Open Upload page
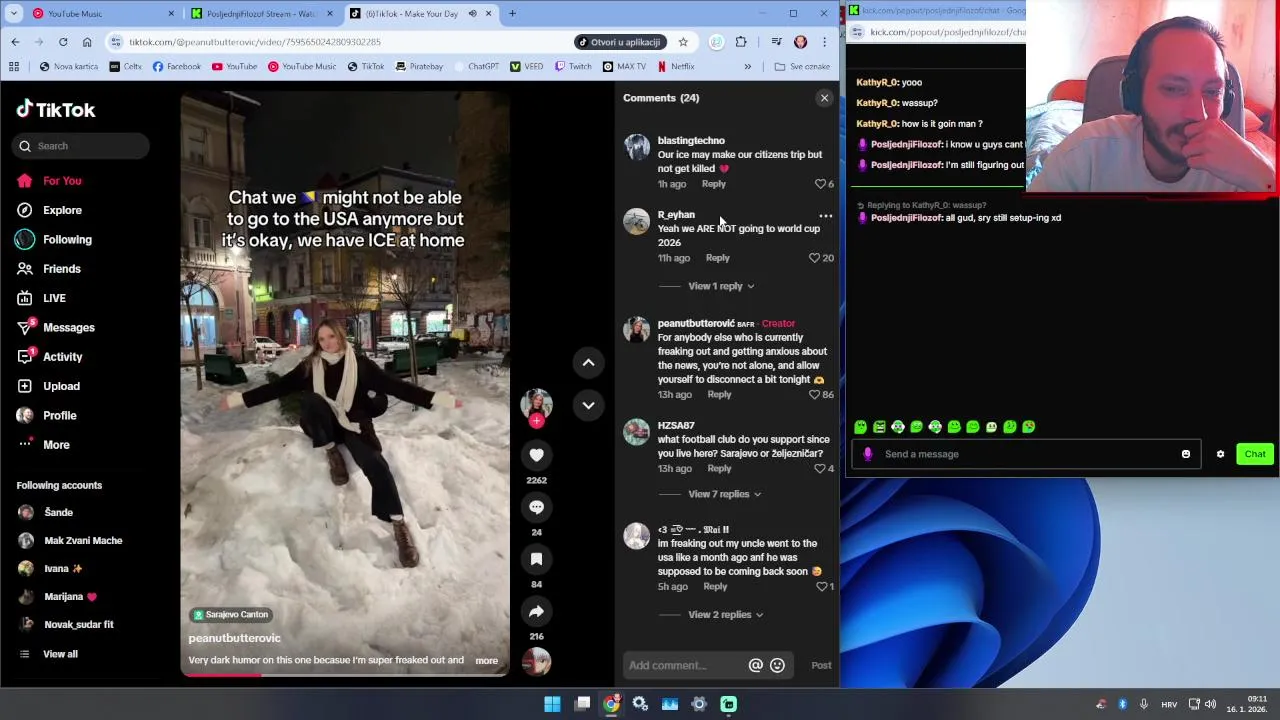This screenshot has height=720, width=1280. tap(61, 386)
